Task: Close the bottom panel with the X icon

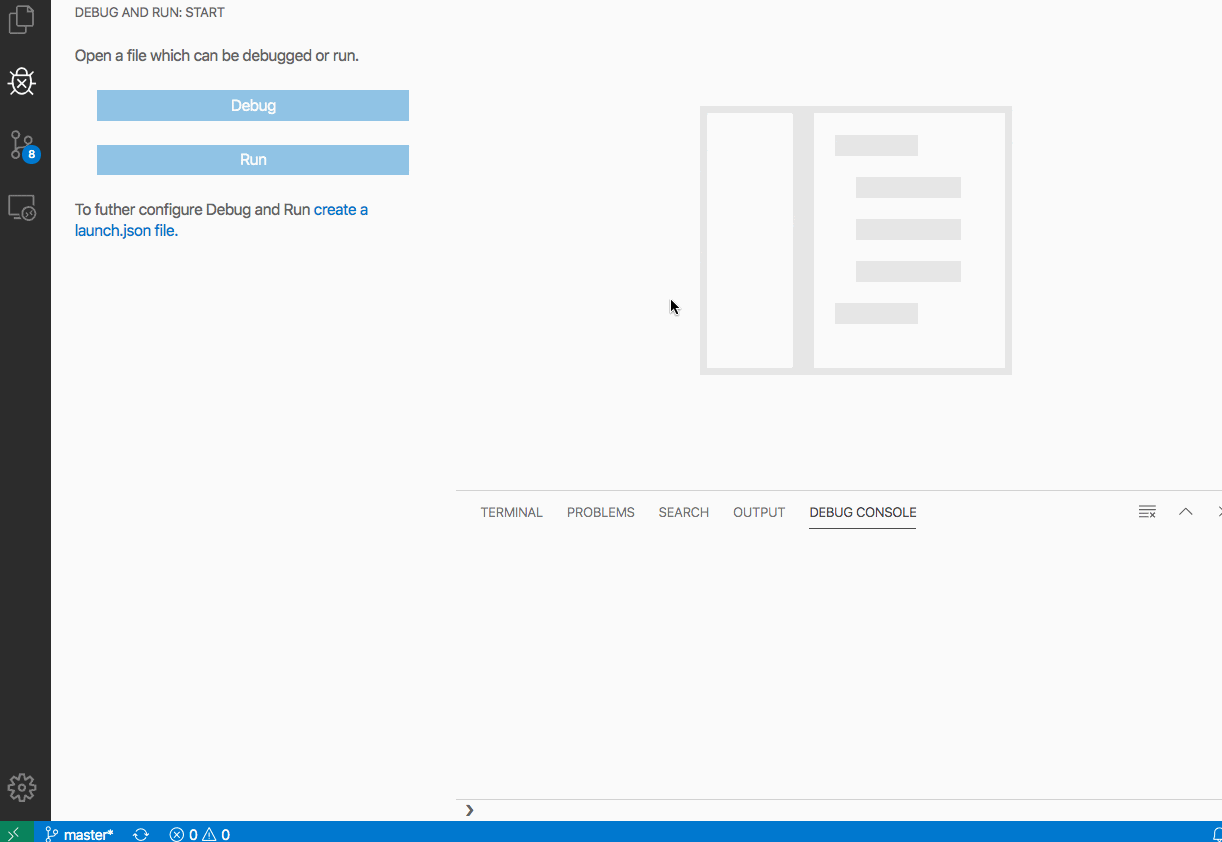Action: (1219, 511)
